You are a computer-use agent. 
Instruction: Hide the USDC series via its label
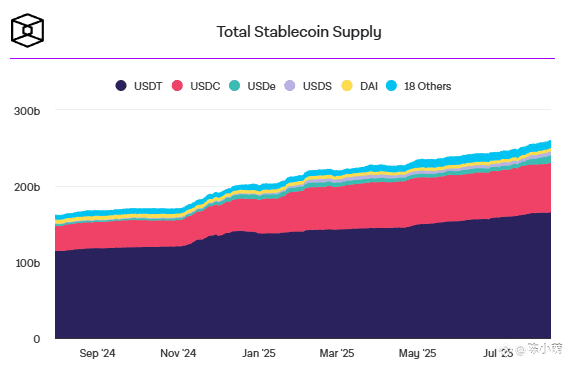click(x=205, y=86)
